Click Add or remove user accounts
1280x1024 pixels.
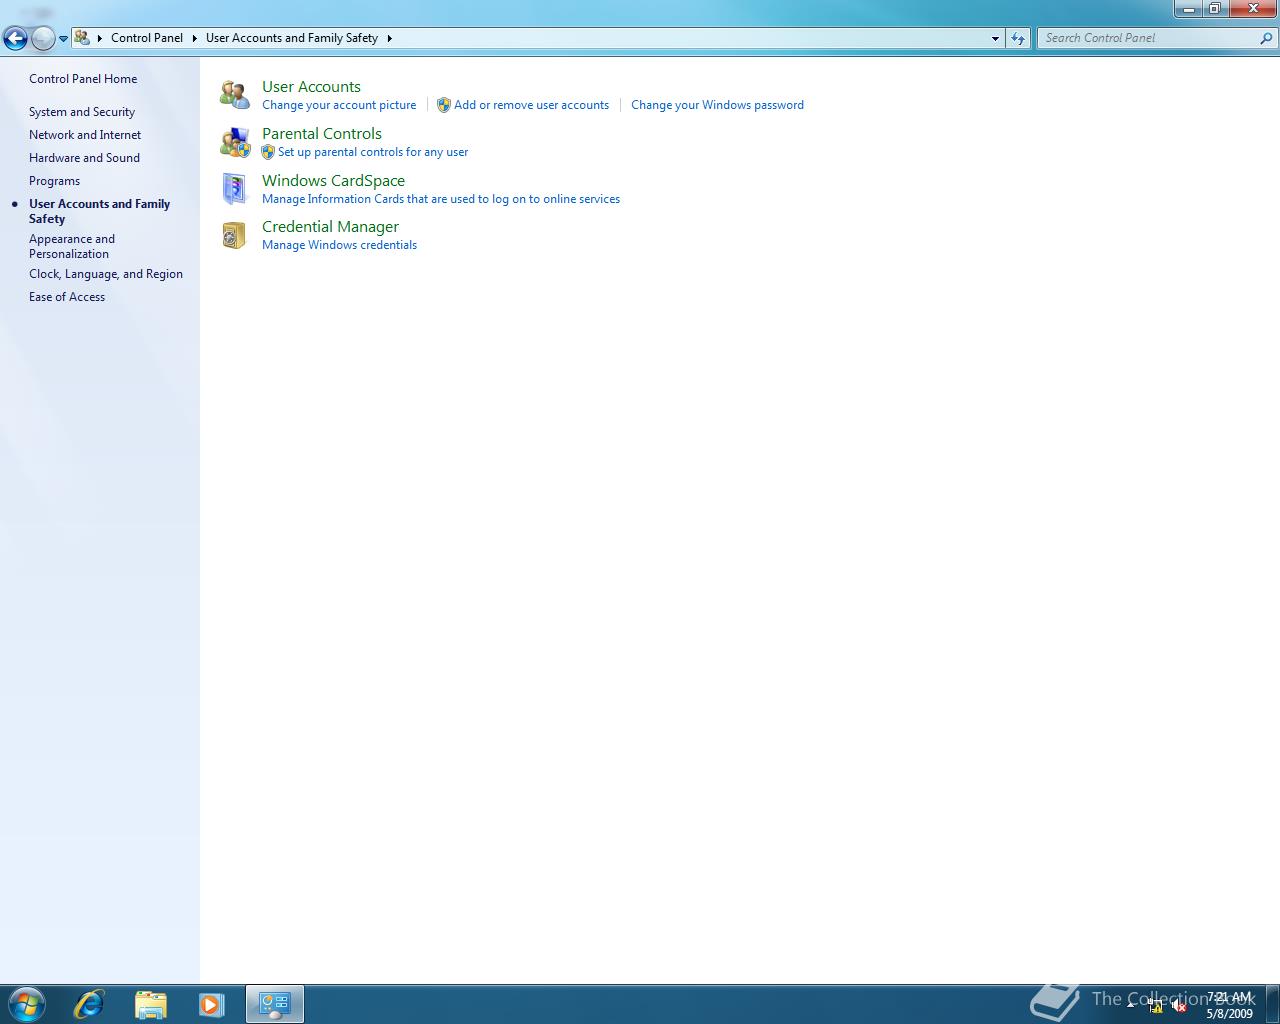click(x=531, y=105)
